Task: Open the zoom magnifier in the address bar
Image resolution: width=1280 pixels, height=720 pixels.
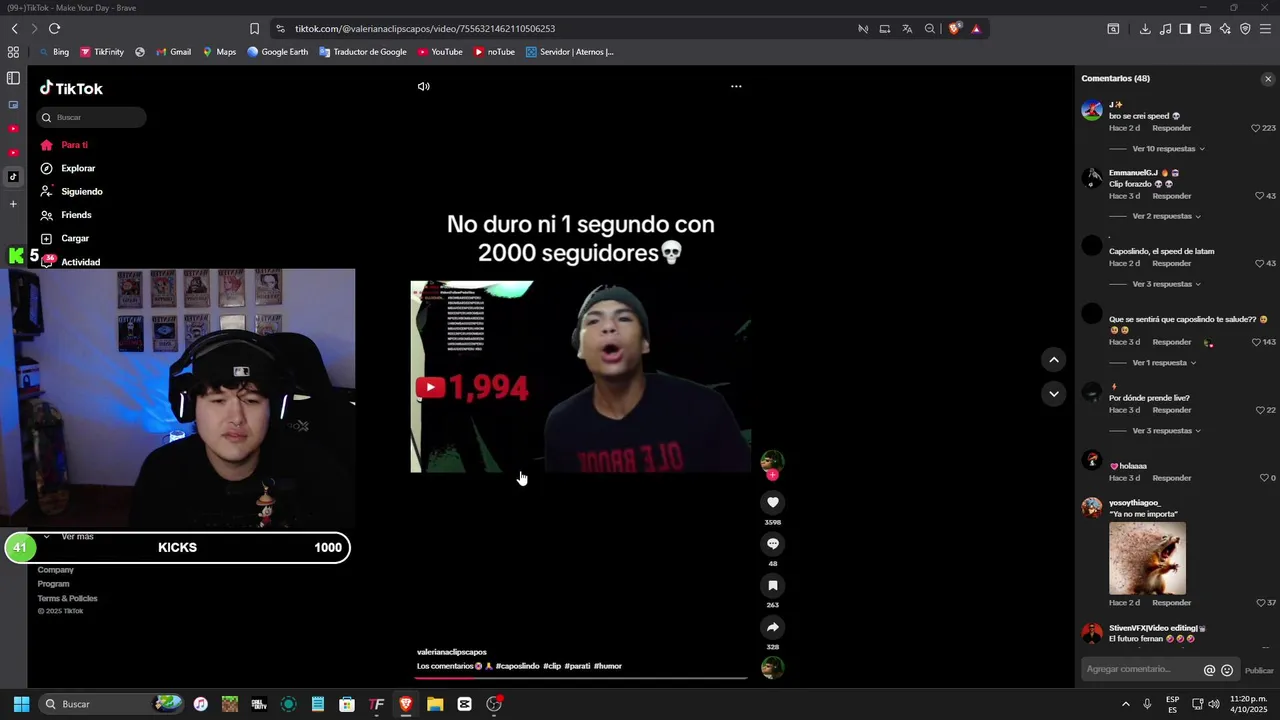Action: point(930,29)
